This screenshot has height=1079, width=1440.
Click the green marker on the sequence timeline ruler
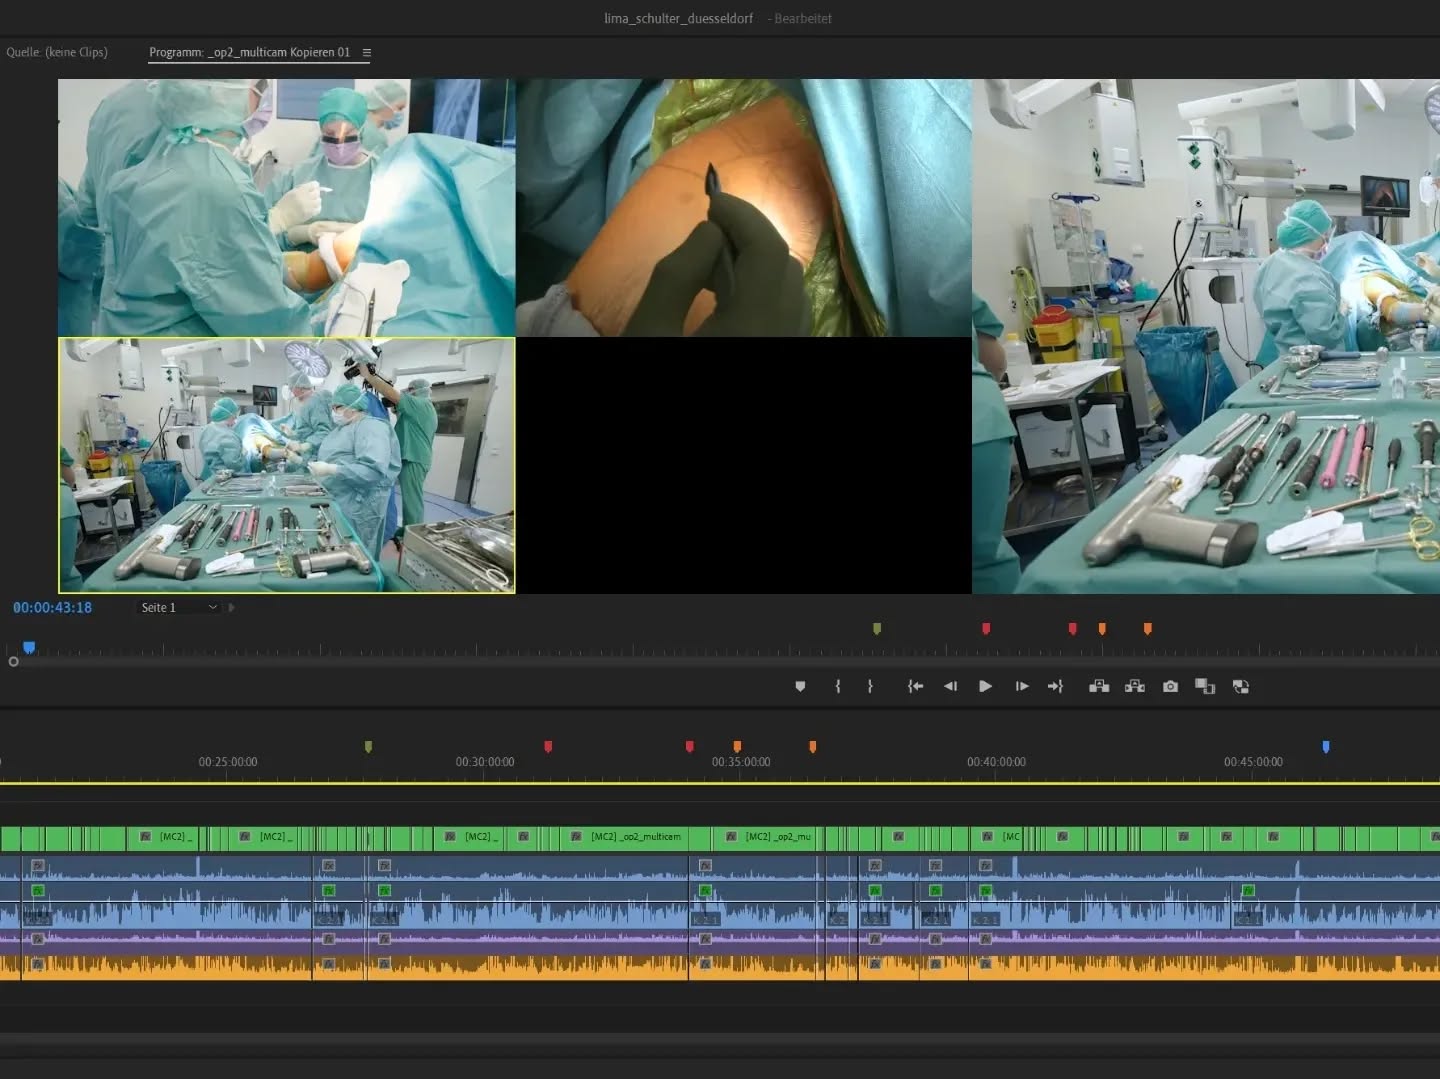[x=368, y=747]
